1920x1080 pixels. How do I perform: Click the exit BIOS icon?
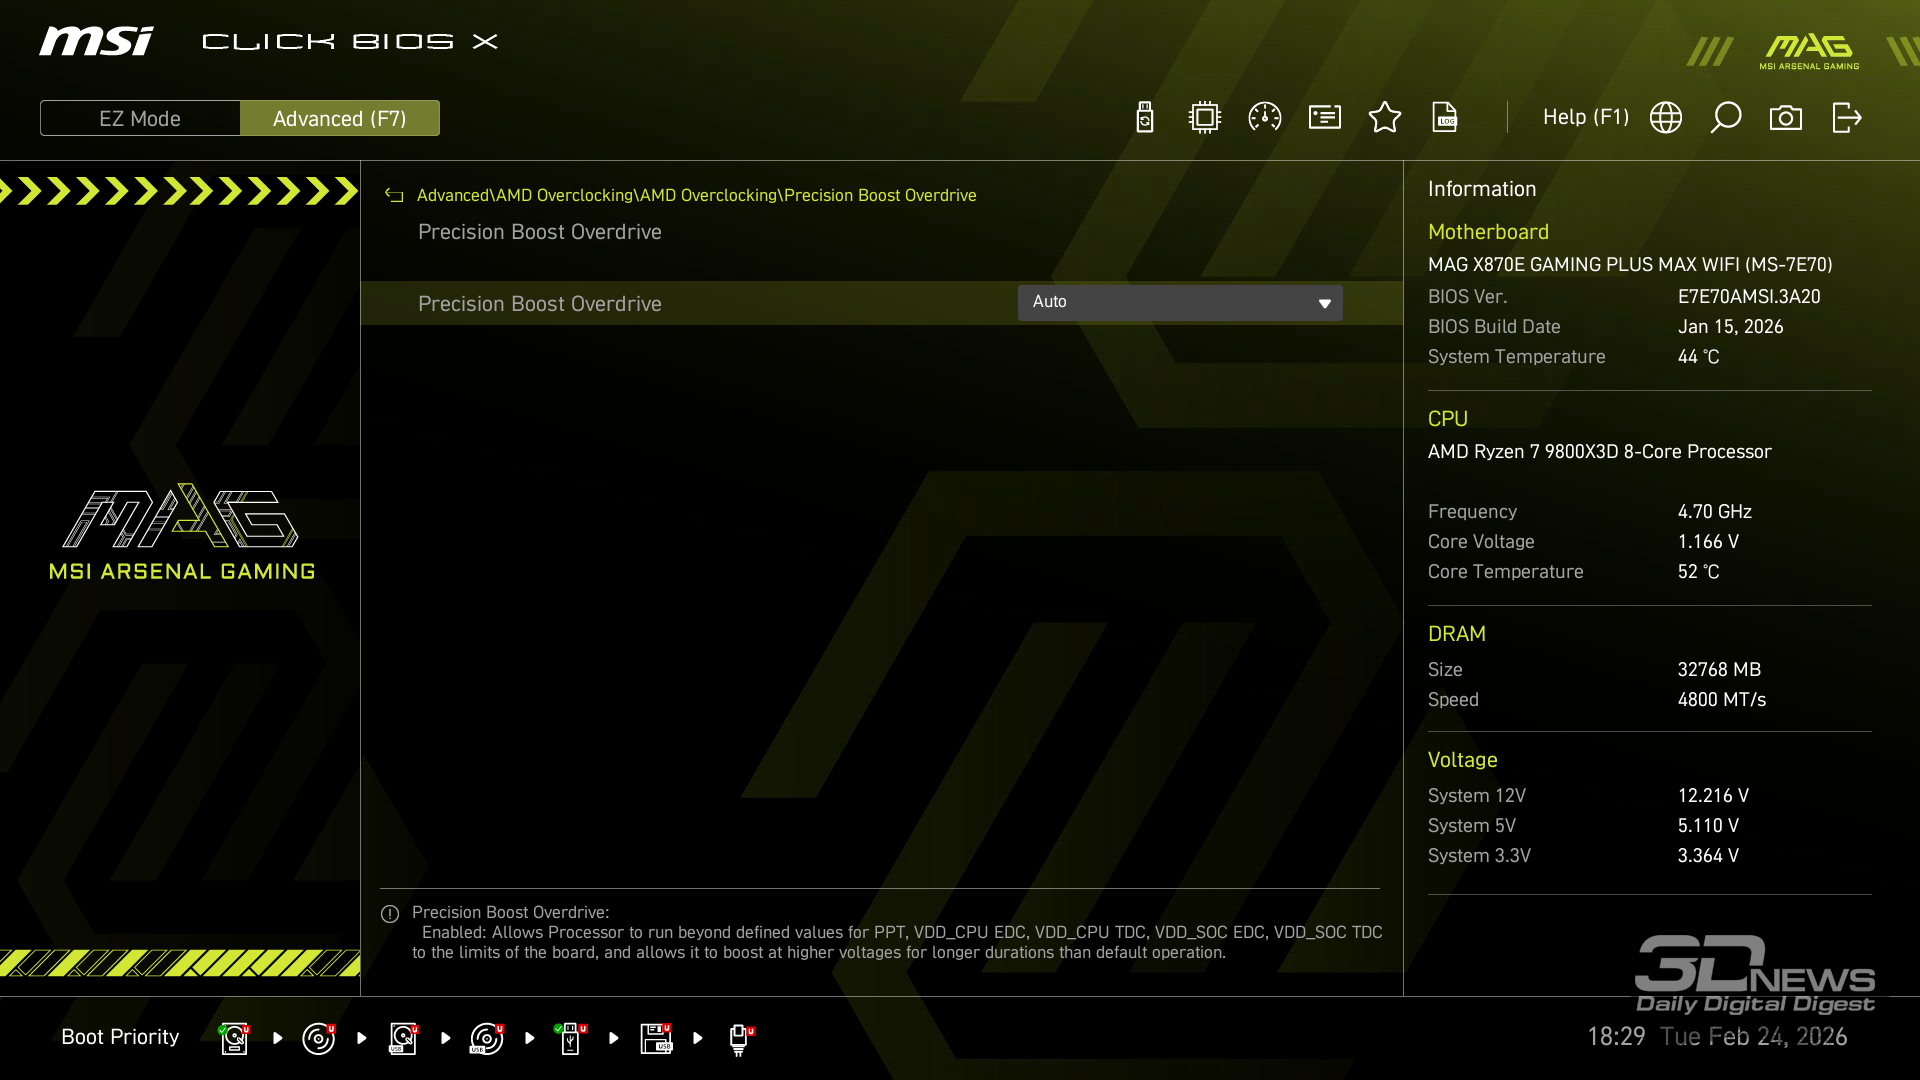click(1846, 118)
